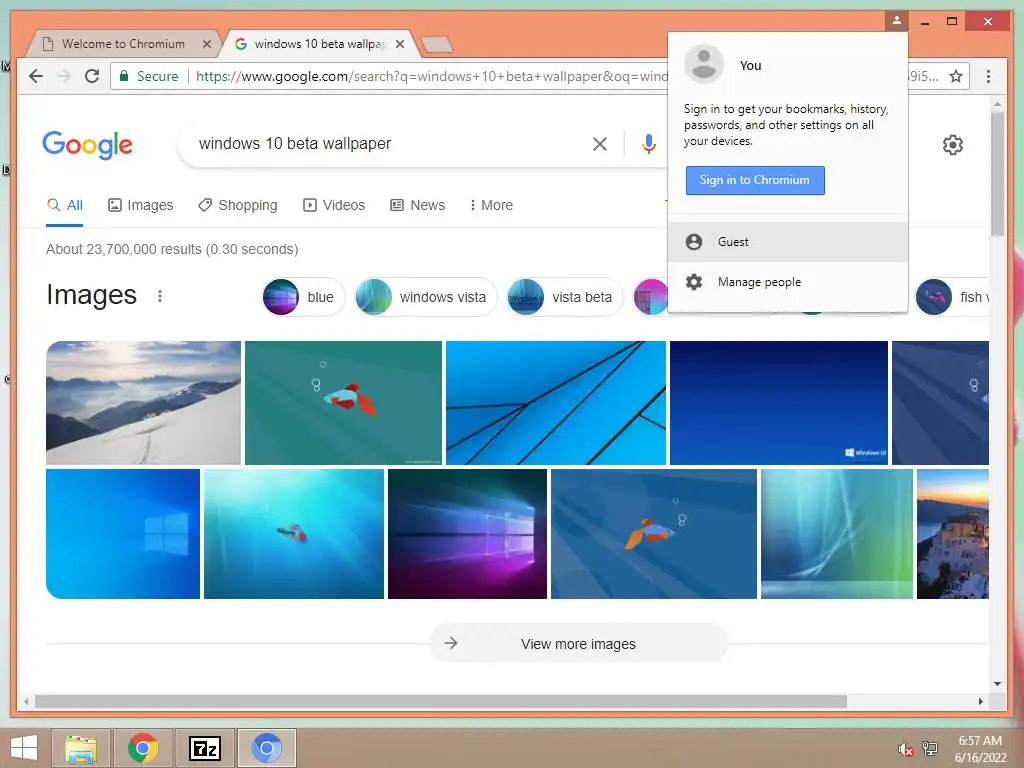
Task: Click the Google logo
Action: point(88,144)
